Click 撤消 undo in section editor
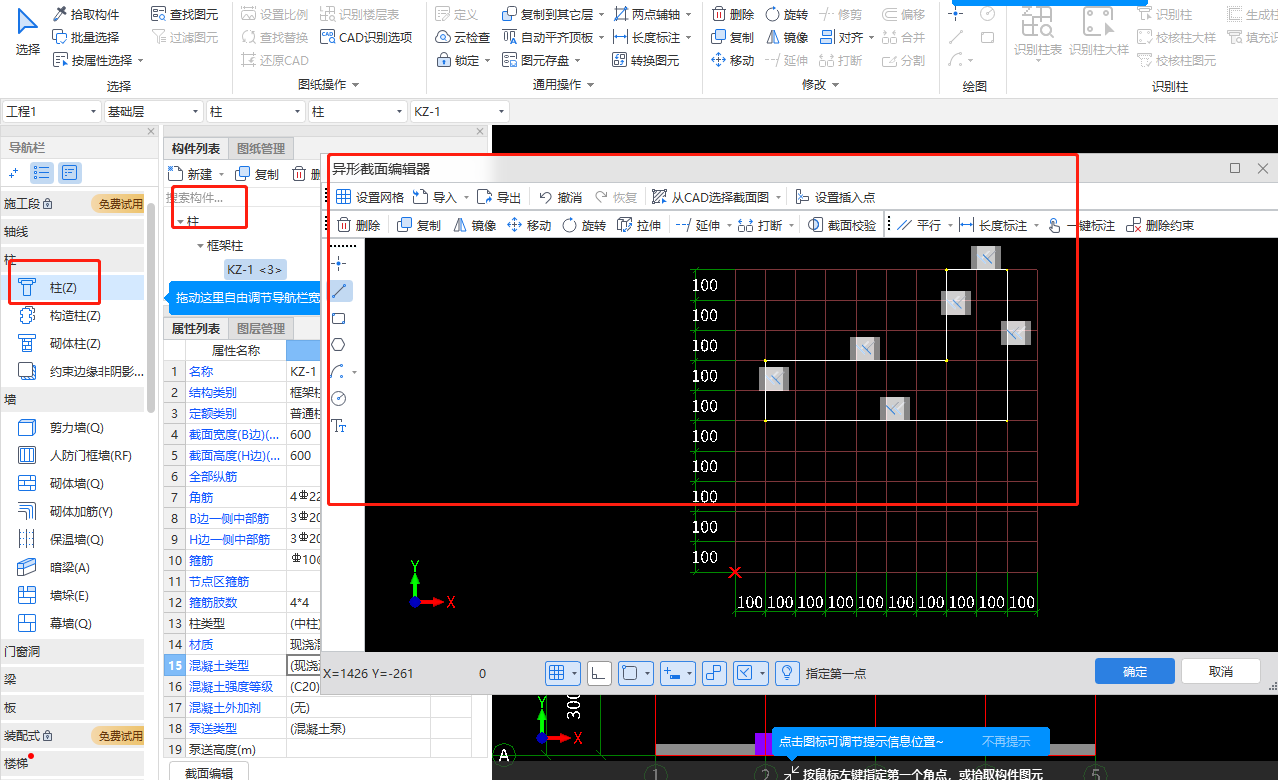The width and height of the screenshot is (1278, 780). tap(560, 197)
